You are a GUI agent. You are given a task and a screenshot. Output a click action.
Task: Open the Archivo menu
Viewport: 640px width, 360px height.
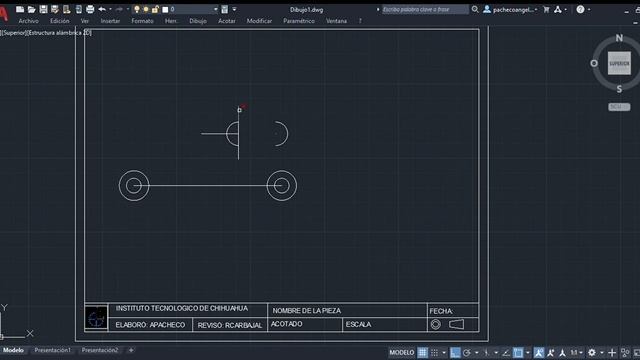point(29,21)
